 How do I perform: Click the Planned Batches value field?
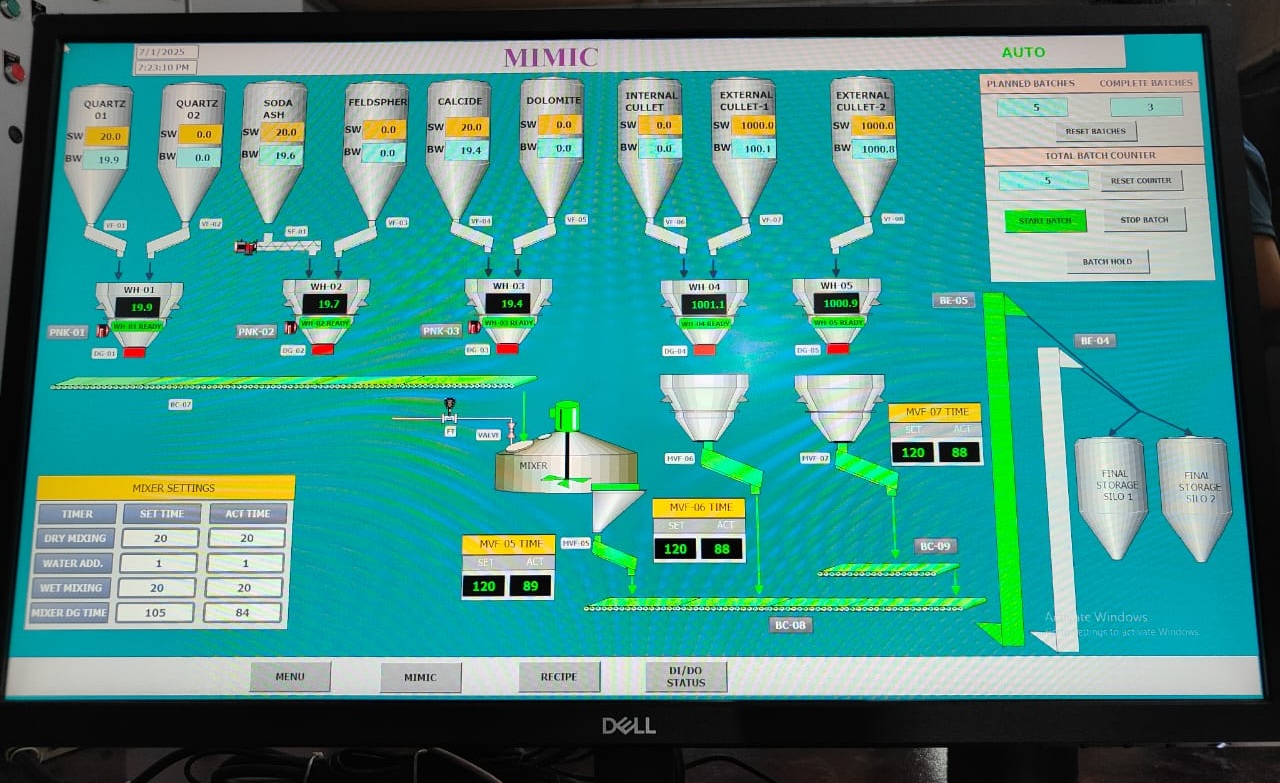click(x=1032, y=107)
